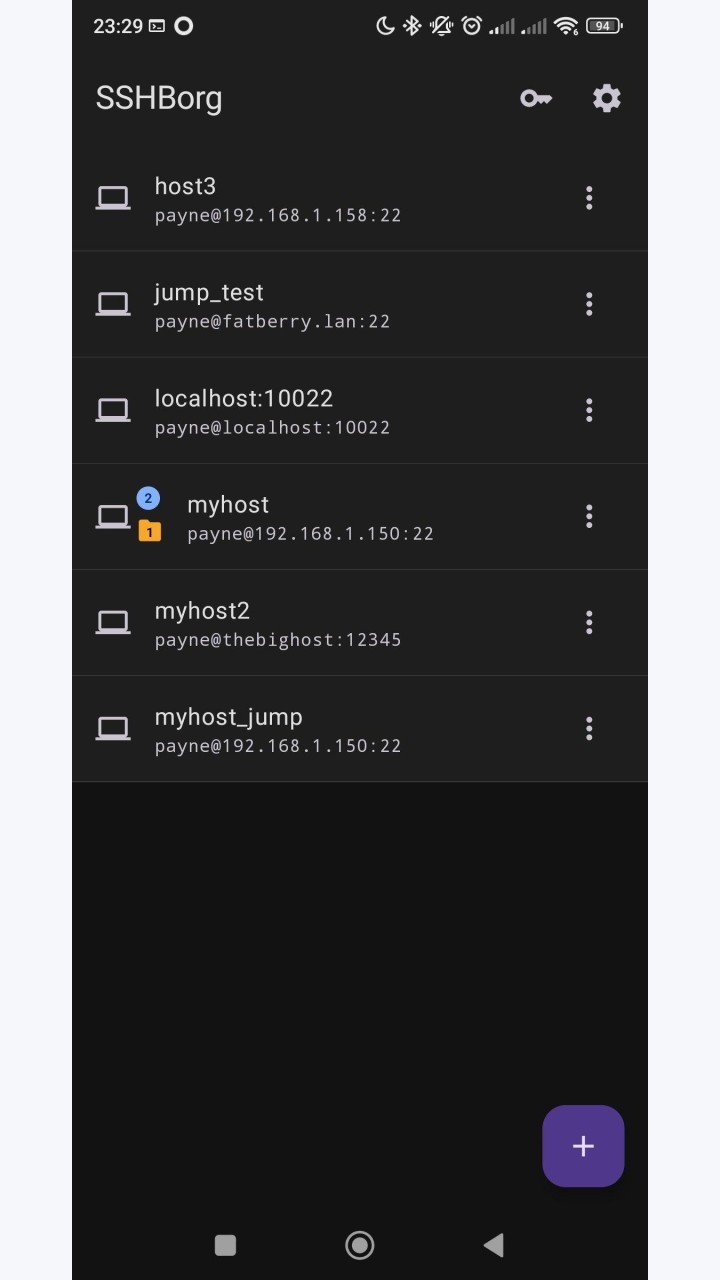Click the laptop icon for jump_test
Screen dimensions: 720x1280
click(x=113, y=304)
